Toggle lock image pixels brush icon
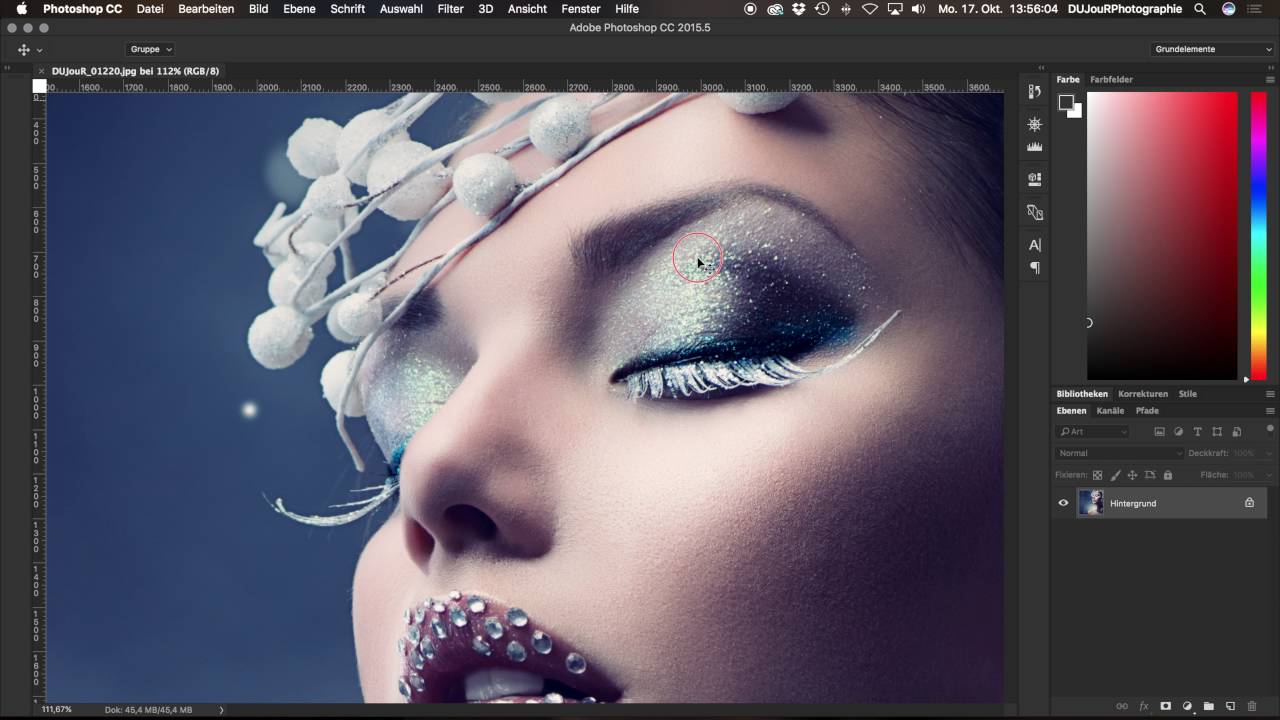Image resolution: width=1280 pixels, height=720 pixels. tap(1115, 475)
